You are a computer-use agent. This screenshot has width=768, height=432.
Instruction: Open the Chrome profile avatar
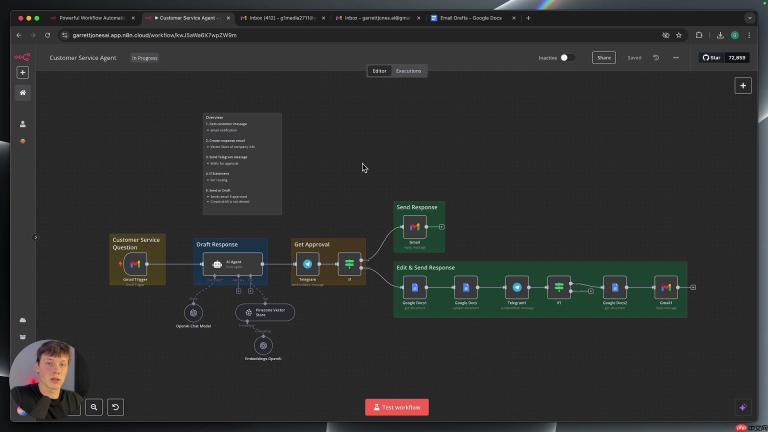click(735, 35)
